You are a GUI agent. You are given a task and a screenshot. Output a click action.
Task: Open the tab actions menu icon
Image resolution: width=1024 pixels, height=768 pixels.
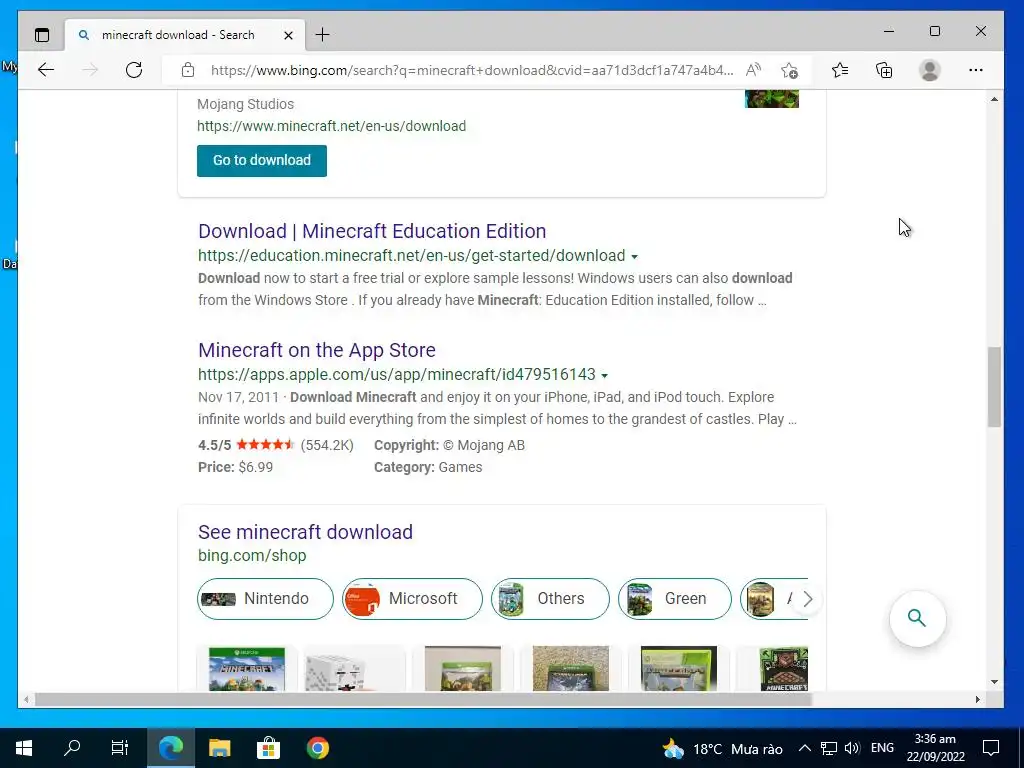pyautogui.click(x=42, y=35)
